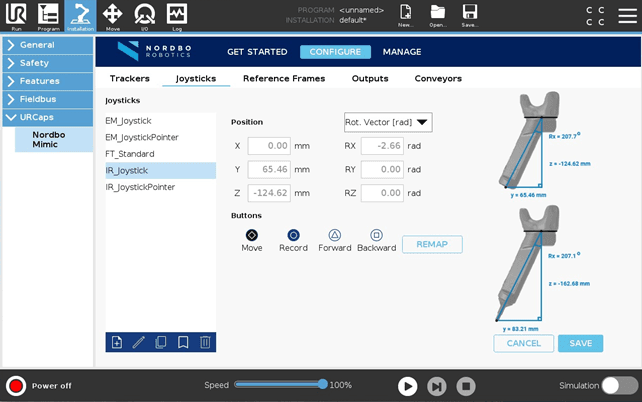The image size is (642, 402).
Task: Expand the Fieldbus section in sidebar
Action: click(x=47, y=99)
